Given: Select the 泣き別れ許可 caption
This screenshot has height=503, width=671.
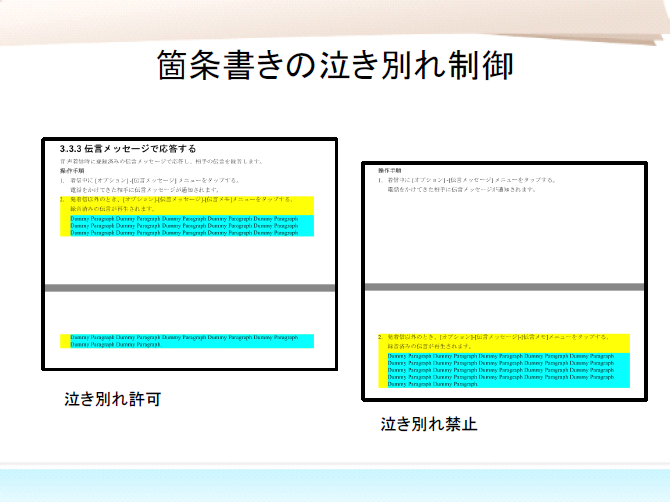Looking at the screenshot, I should [112, 399].
